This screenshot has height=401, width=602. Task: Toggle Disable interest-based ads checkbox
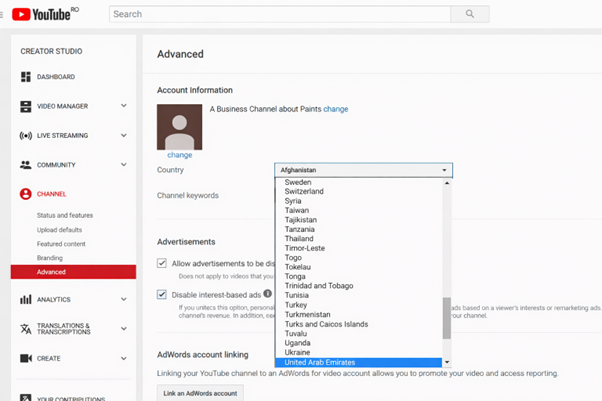(162, 295)
